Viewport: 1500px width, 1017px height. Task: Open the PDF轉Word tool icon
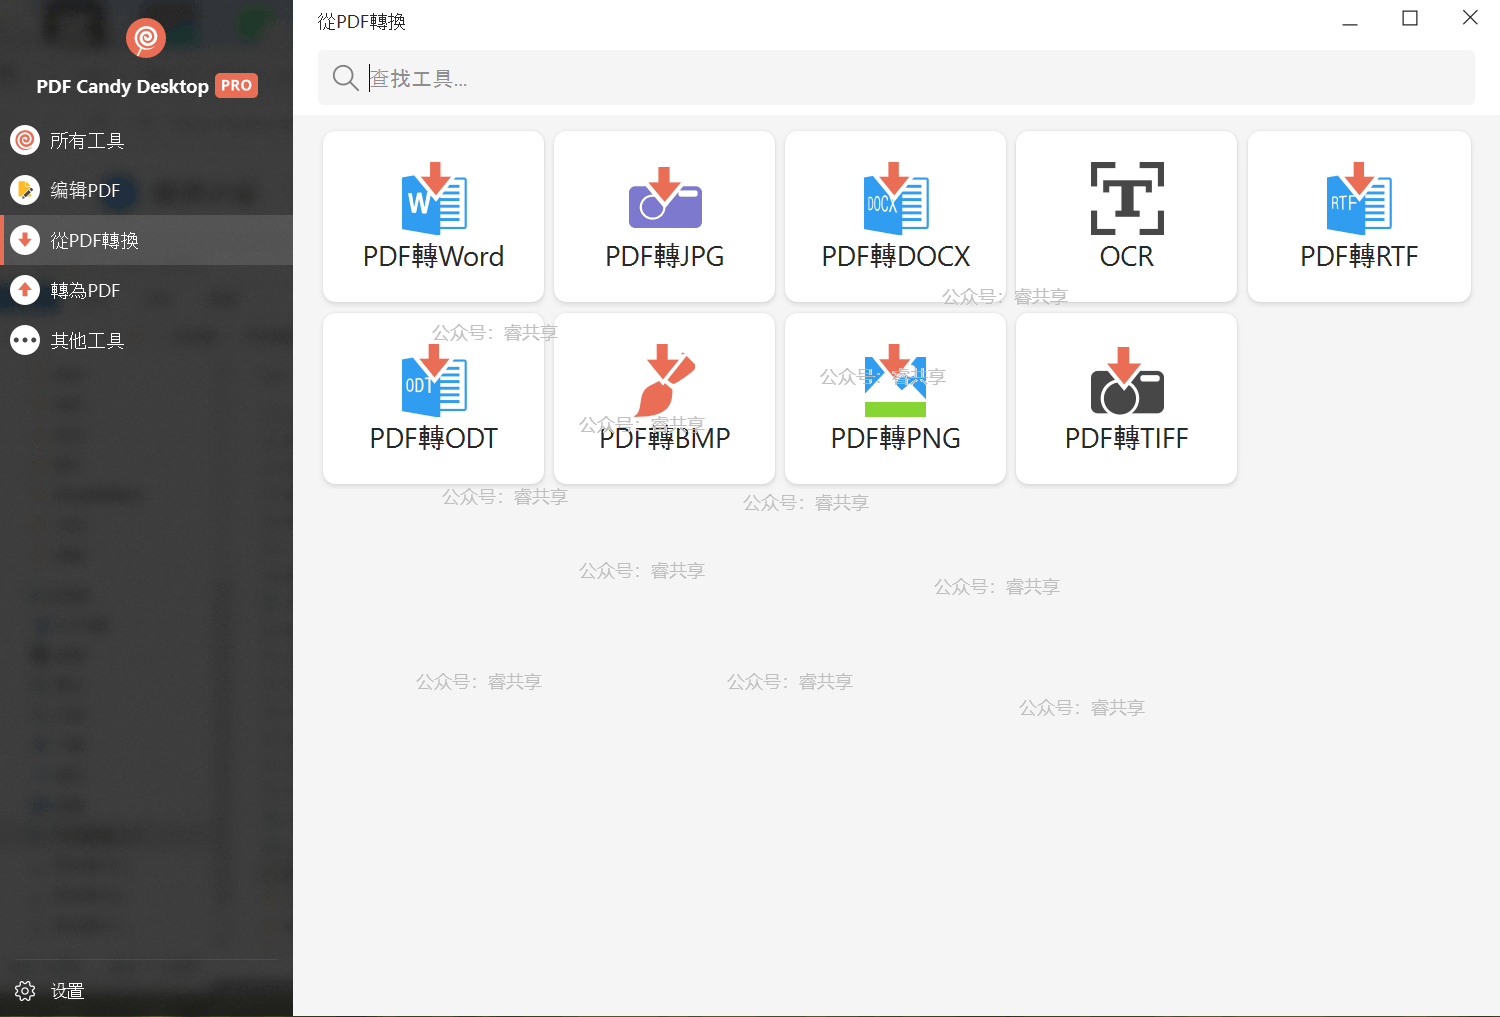pos(434,198)
